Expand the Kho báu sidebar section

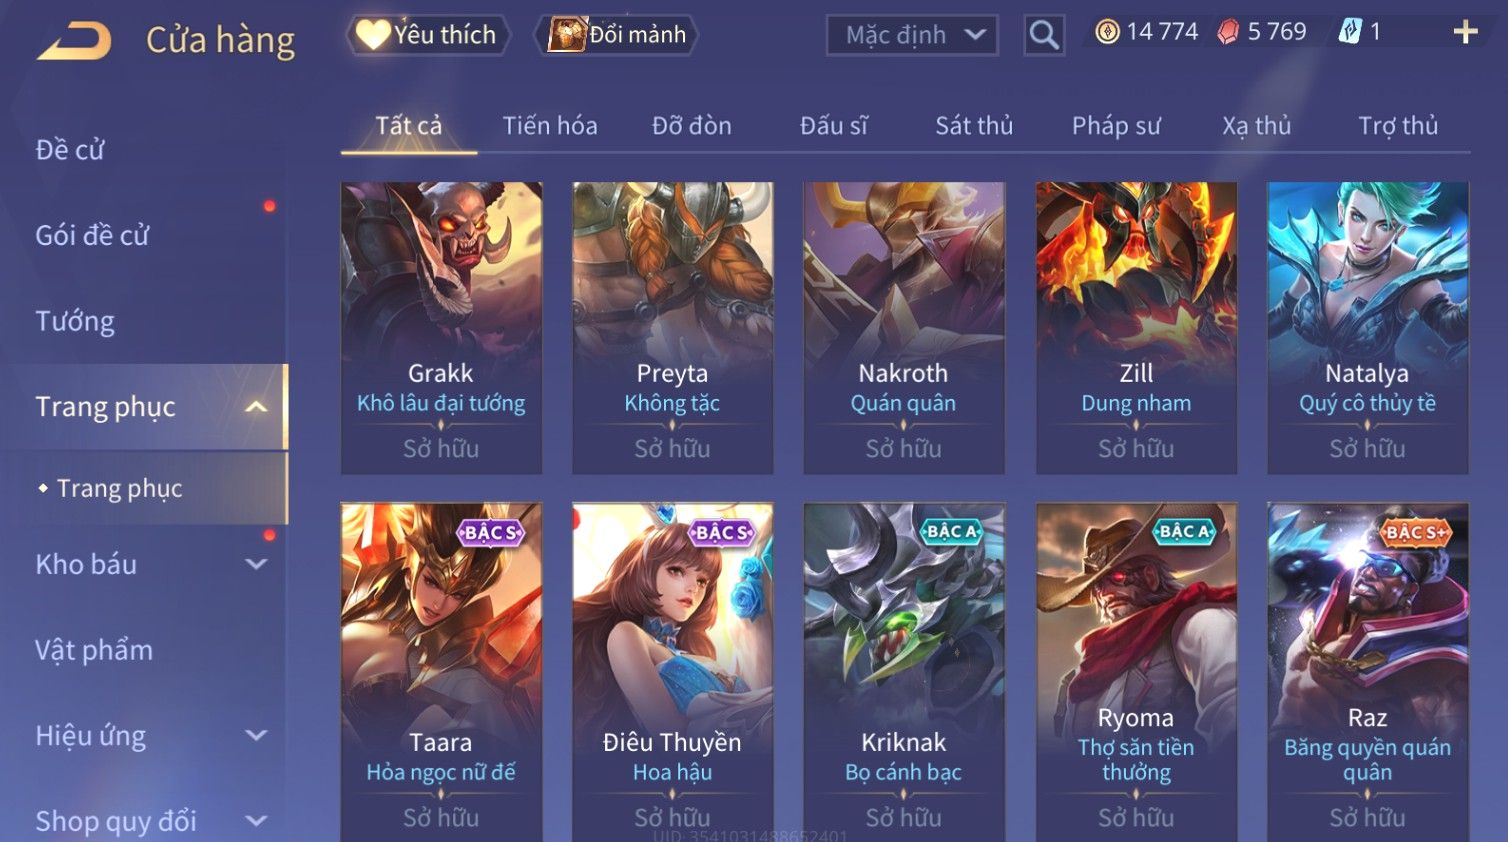(256, 564)
